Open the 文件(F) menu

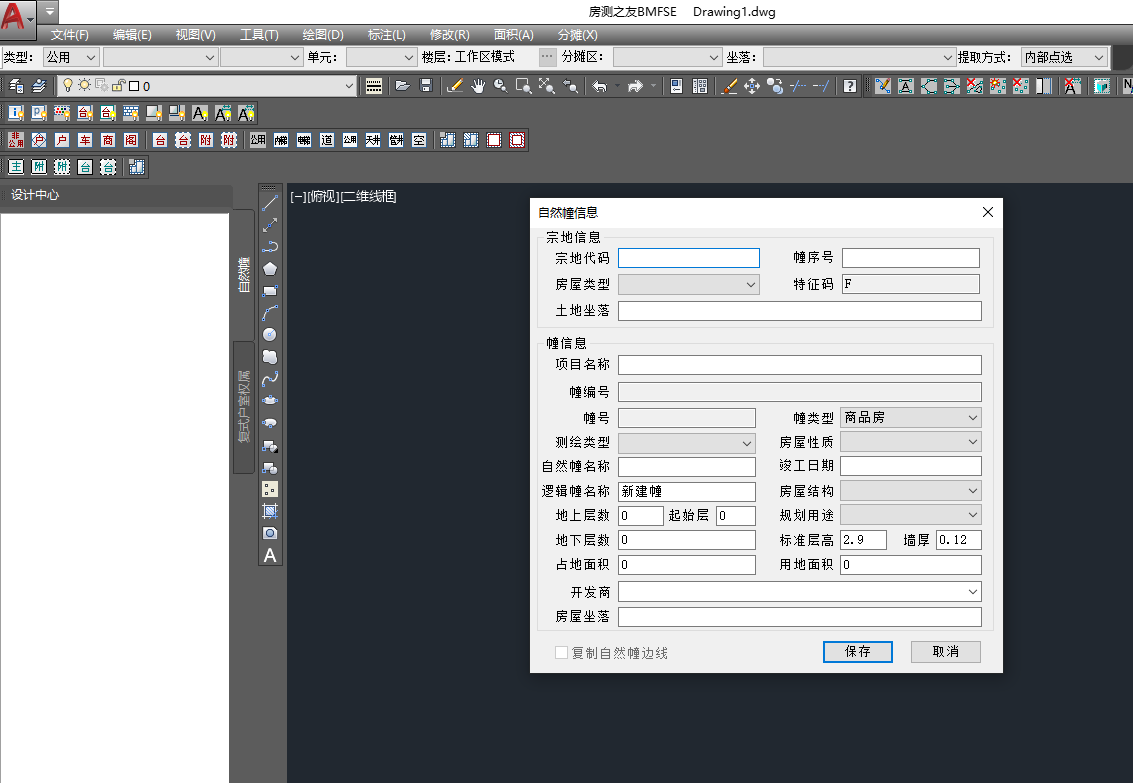point(69,35)
